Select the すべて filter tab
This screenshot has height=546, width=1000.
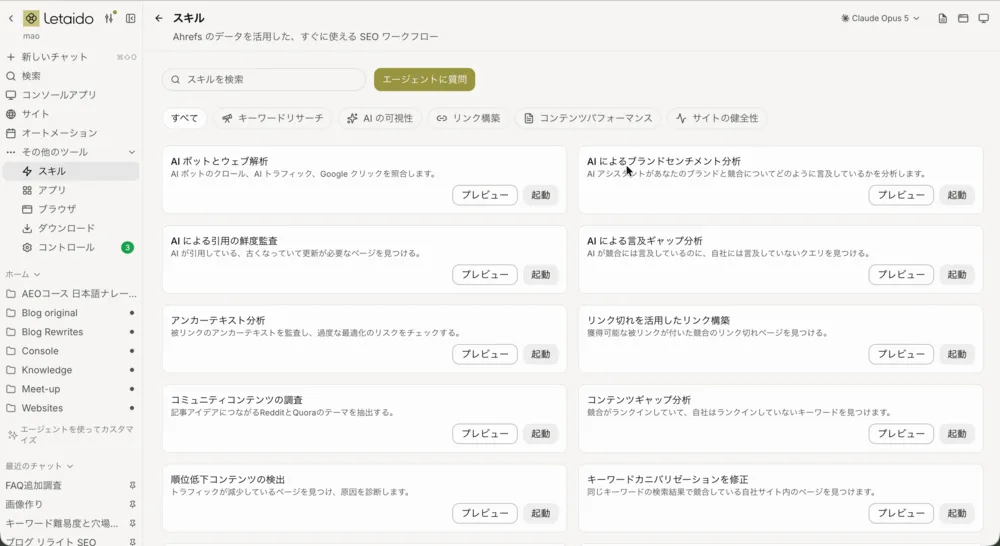(184, 118)
